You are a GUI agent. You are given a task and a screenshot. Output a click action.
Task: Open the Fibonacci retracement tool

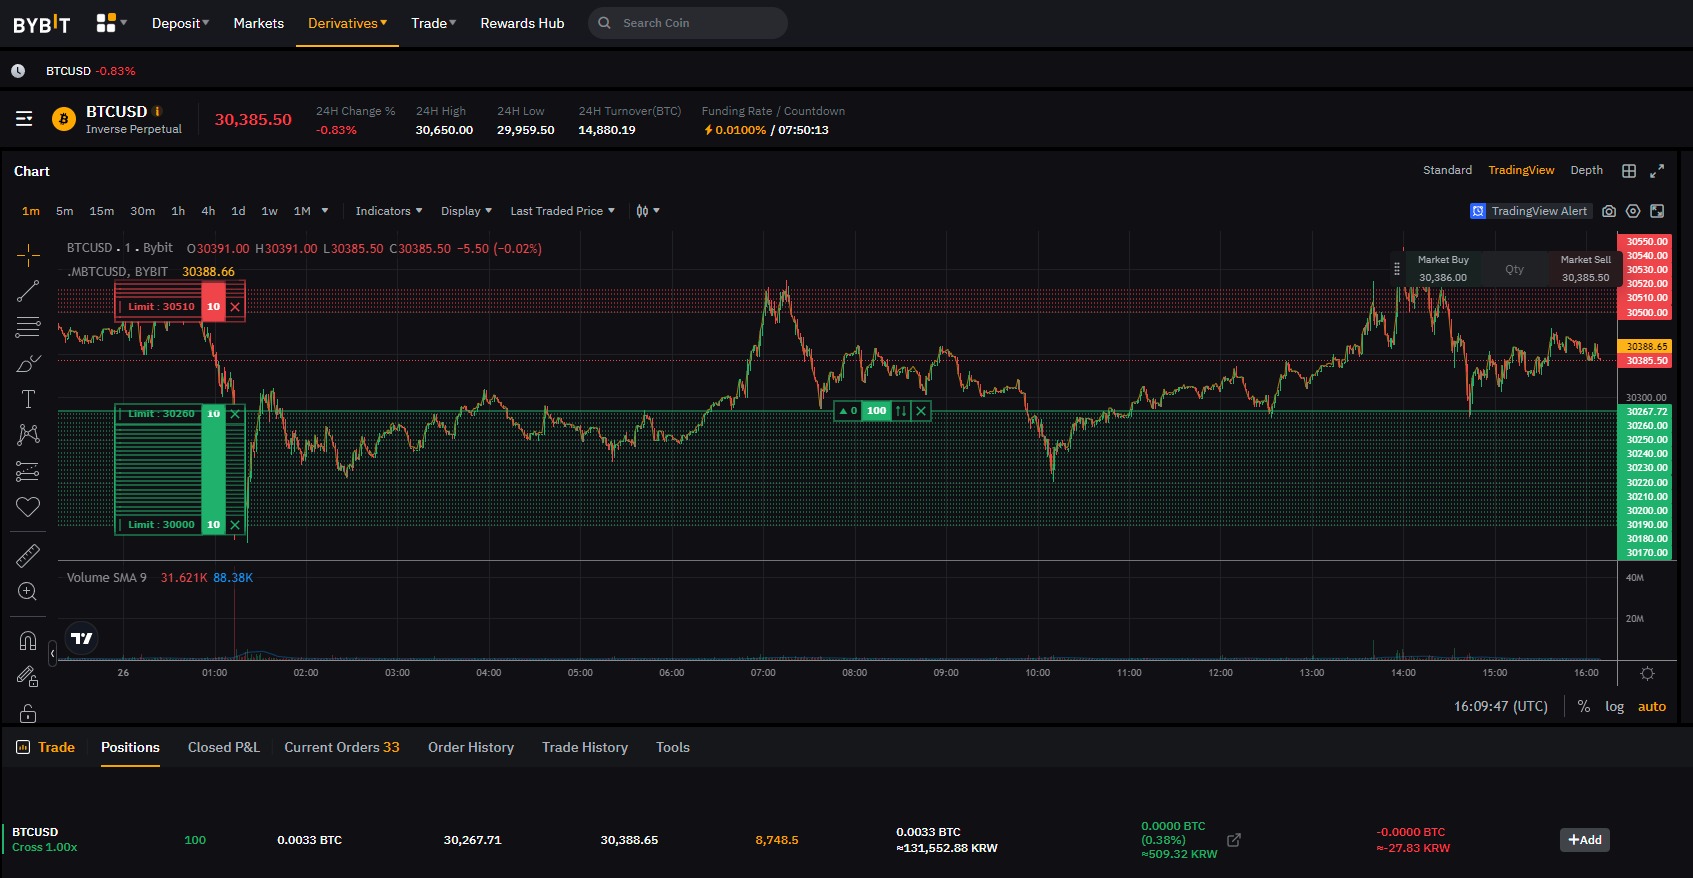click(28, 327)
